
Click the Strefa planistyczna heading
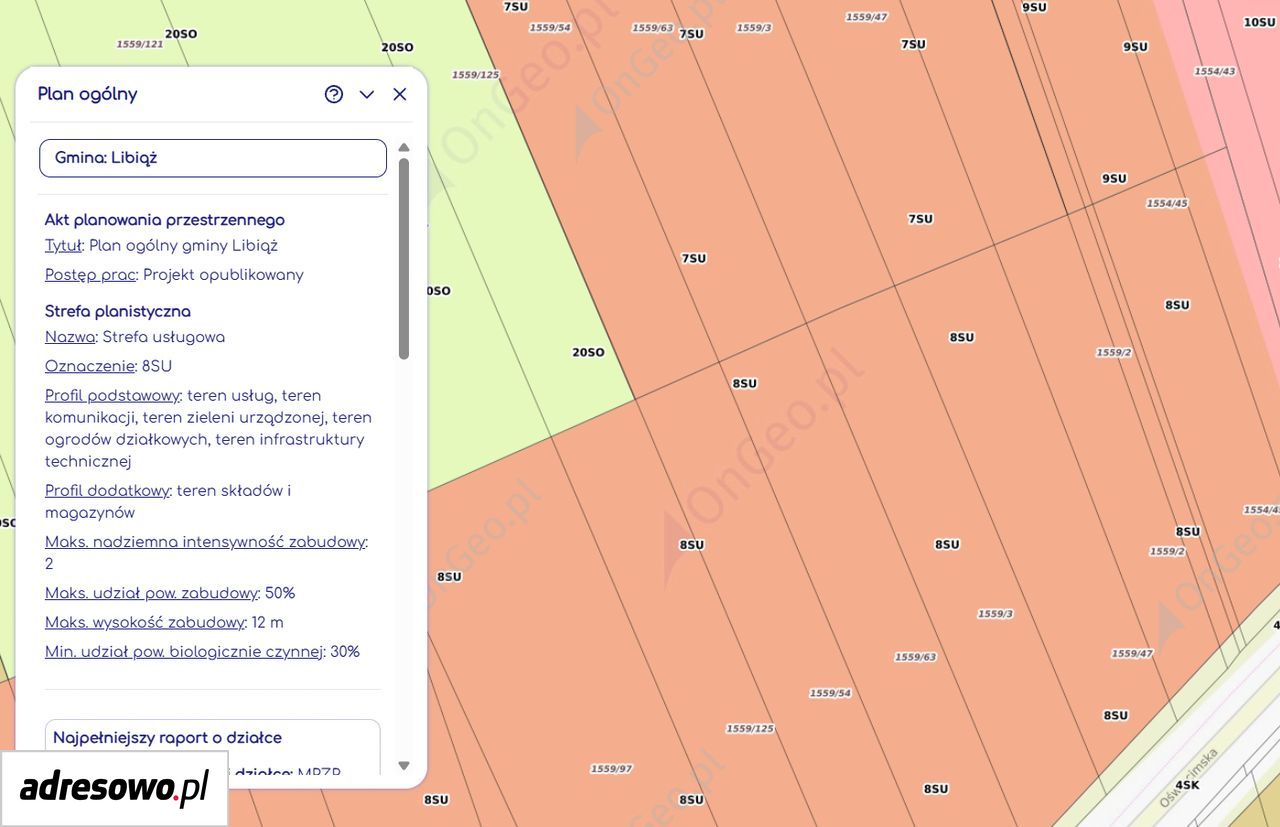tap(118, 311)
